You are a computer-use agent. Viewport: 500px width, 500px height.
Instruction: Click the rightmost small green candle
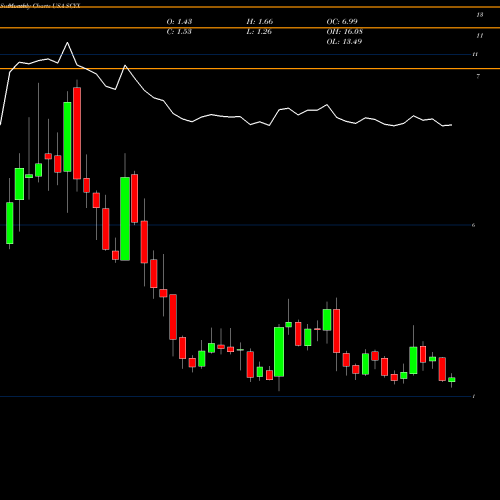452,379
